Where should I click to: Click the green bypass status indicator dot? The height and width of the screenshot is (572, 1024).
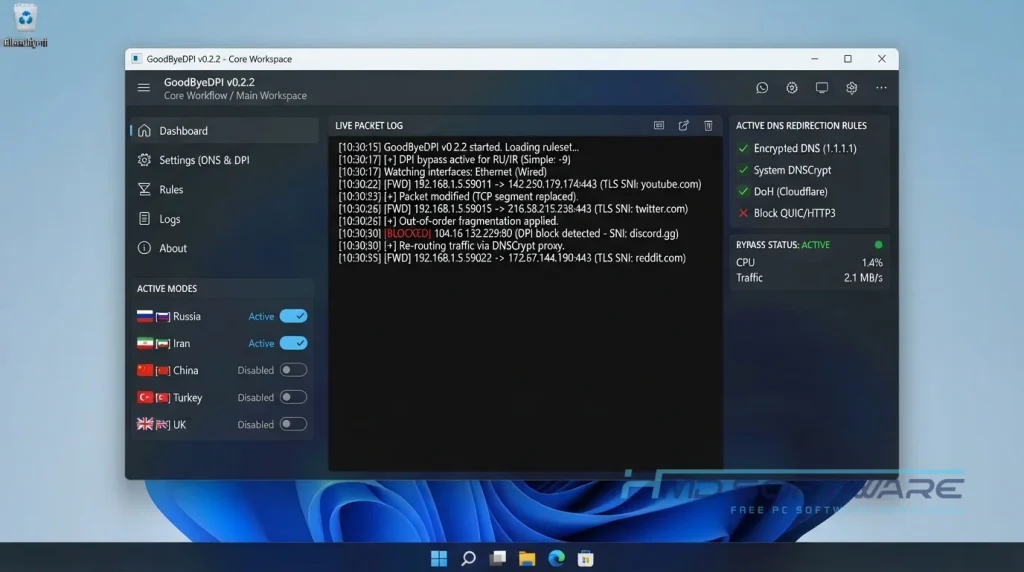(878, 245)
